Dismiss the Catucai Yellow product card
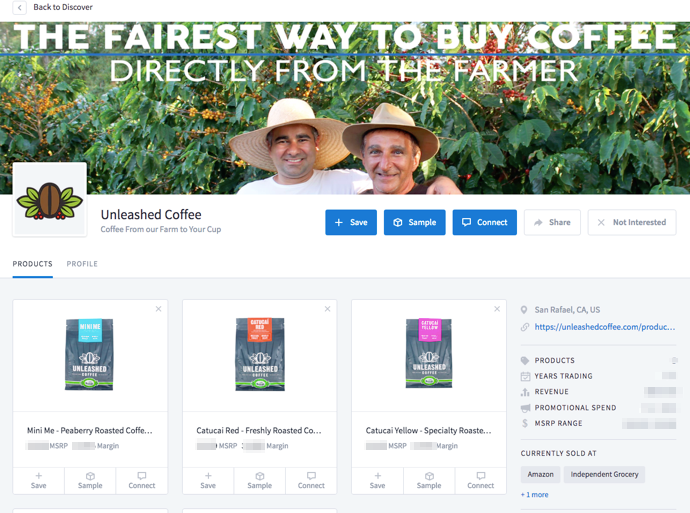Image resolution: width=690 pixels, height=513 pixels. click(x=497, y=309)
